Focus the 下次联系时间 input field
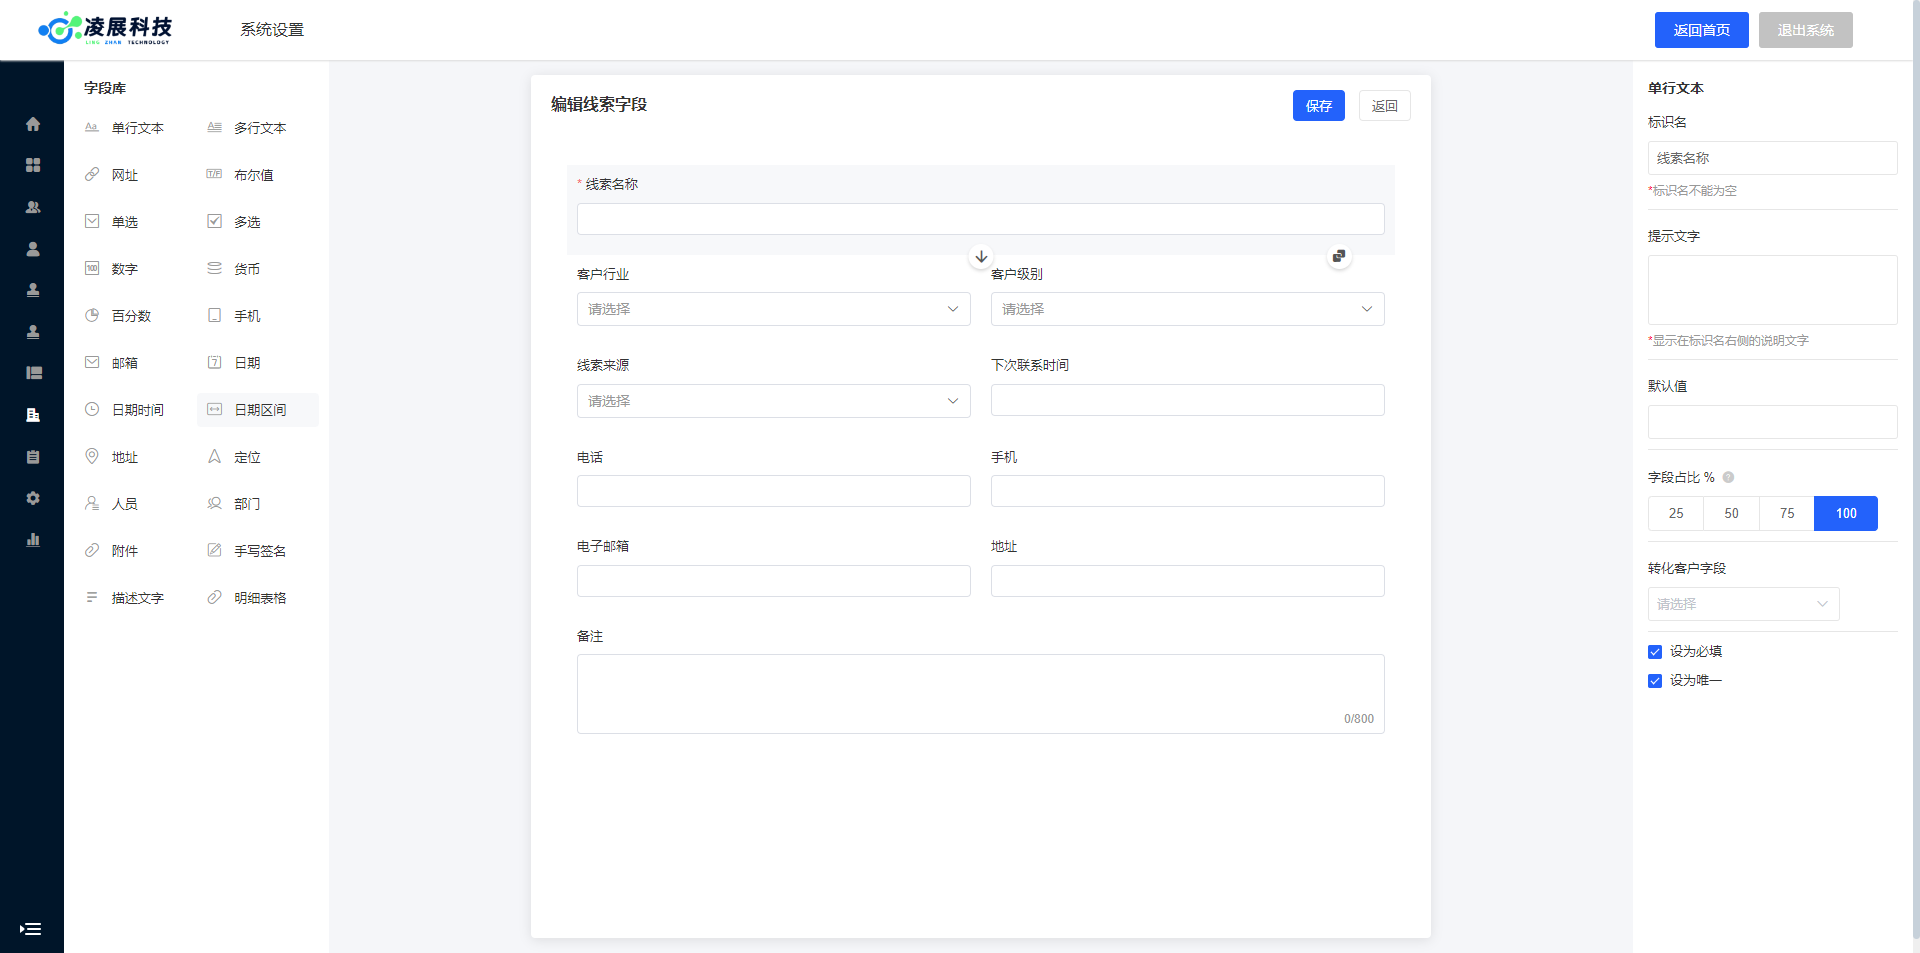 coord(1188,400)
